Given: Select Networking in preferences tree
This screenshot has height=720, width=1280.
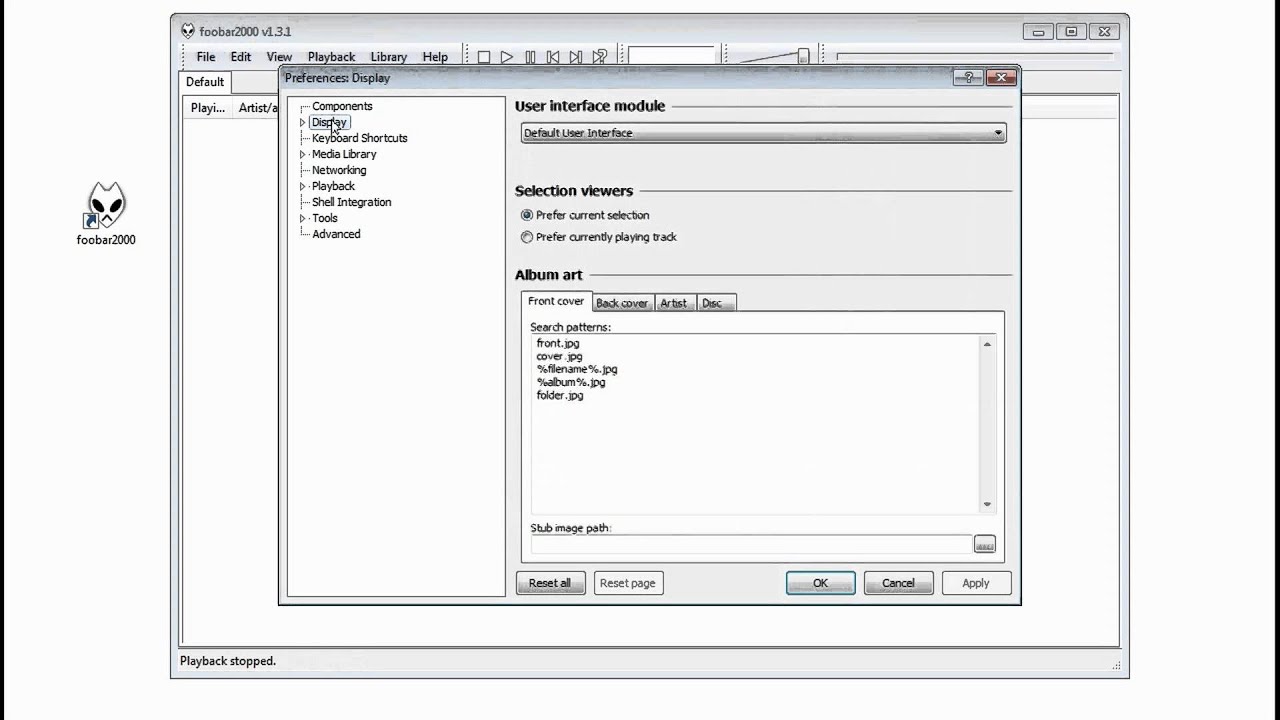Looking at the screenshot, I should pos(339,170).
